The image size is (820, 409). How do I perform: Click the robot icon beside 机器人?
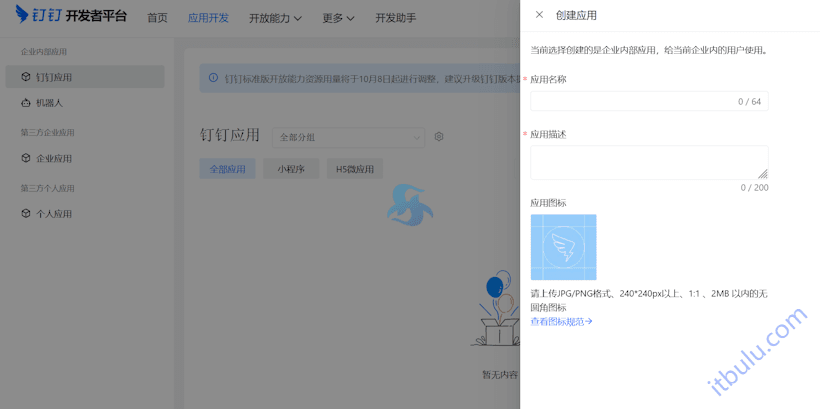point(26,103)
